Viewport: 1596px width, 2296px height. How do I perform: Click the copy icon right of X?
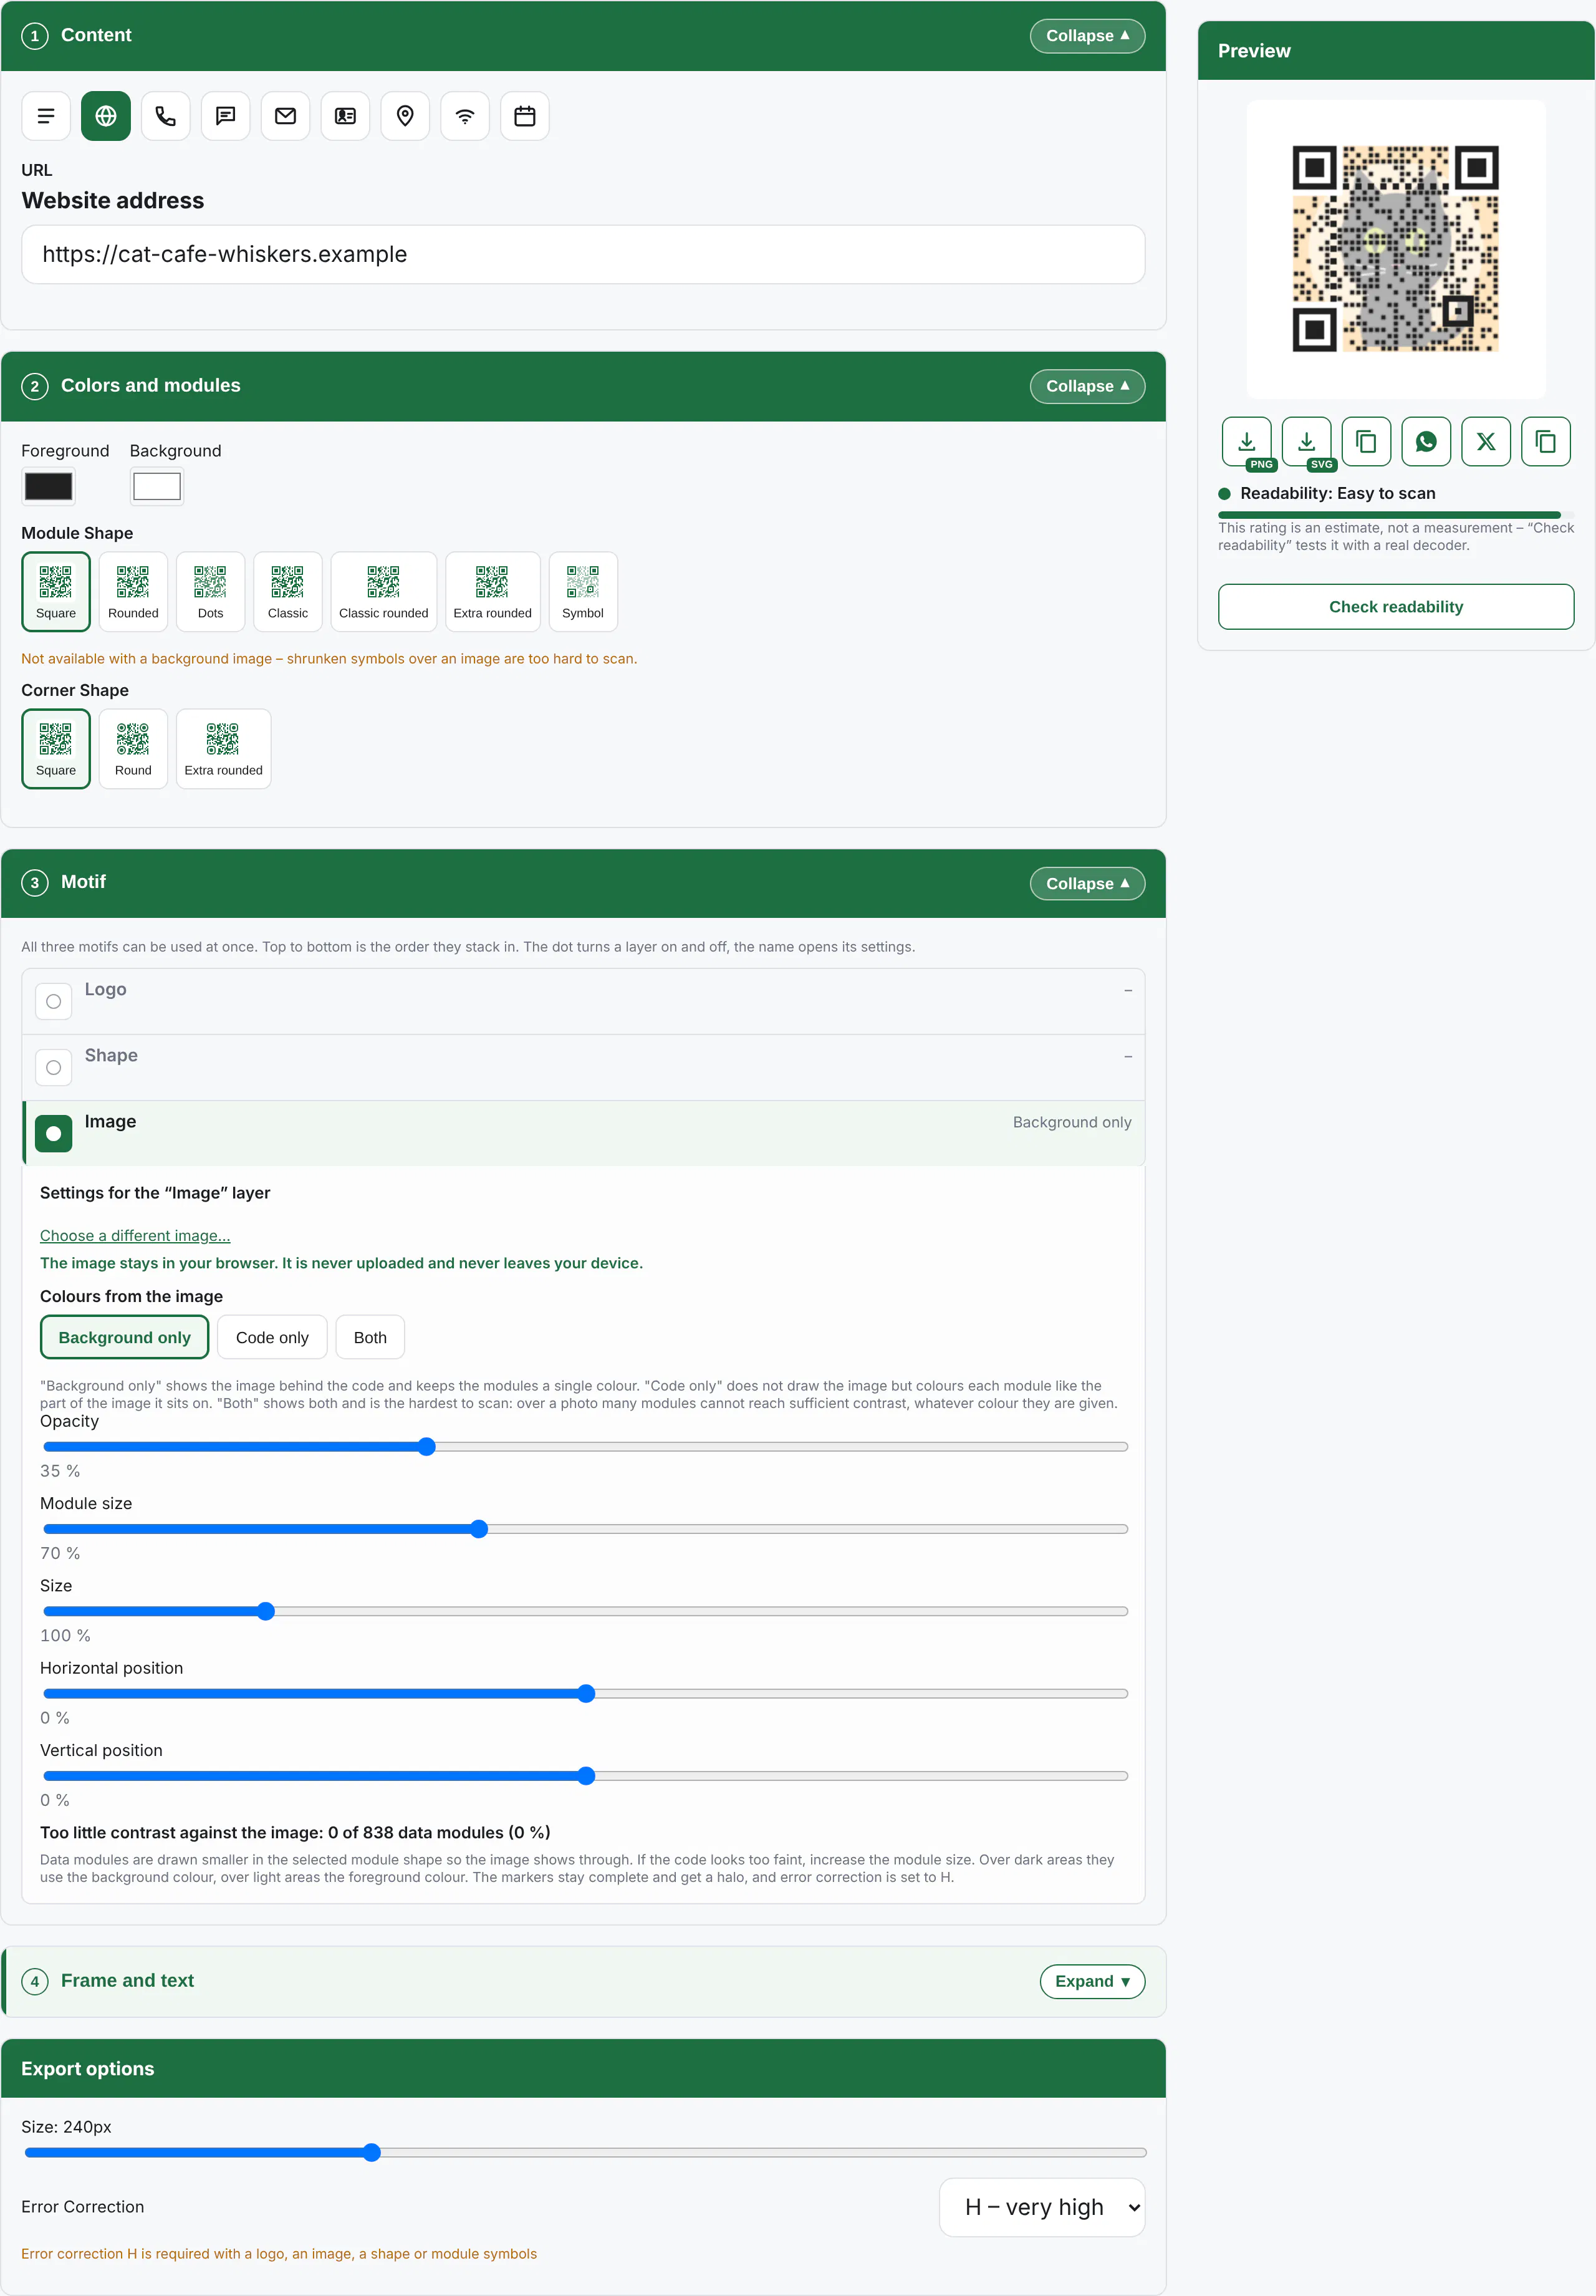1546,442
